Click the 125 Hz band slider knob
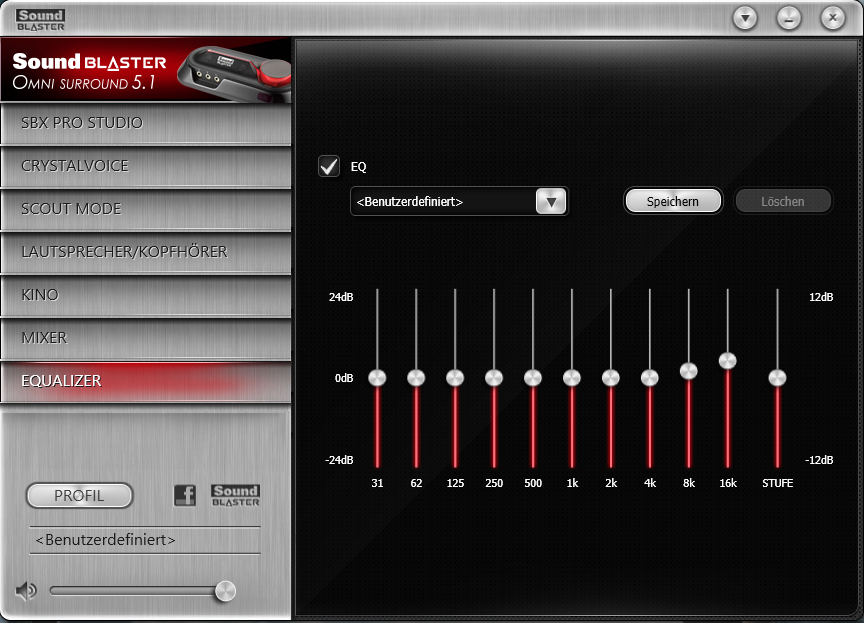Viewport: 864px width, 623px height. point(455,378)
